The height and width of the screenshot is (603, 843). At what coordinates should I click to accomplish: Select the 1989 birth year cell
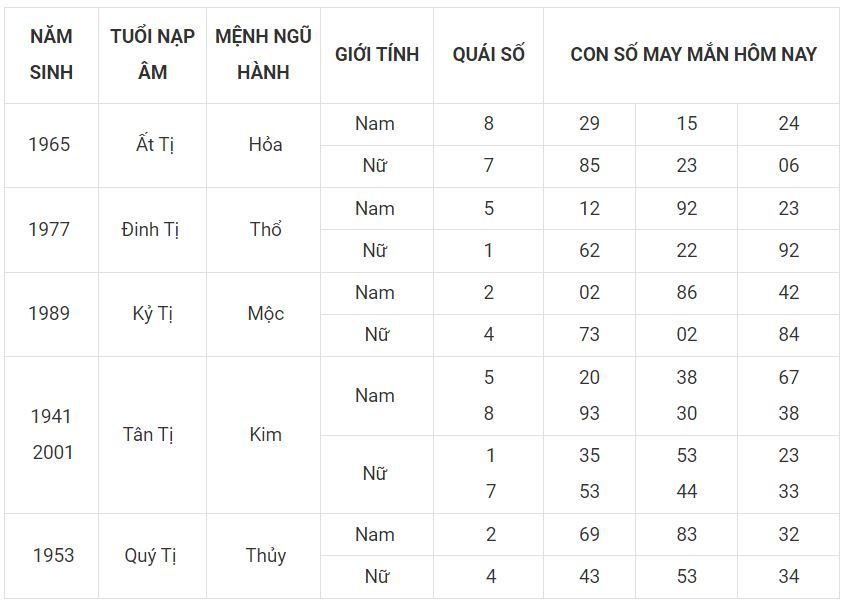[49, 314]
